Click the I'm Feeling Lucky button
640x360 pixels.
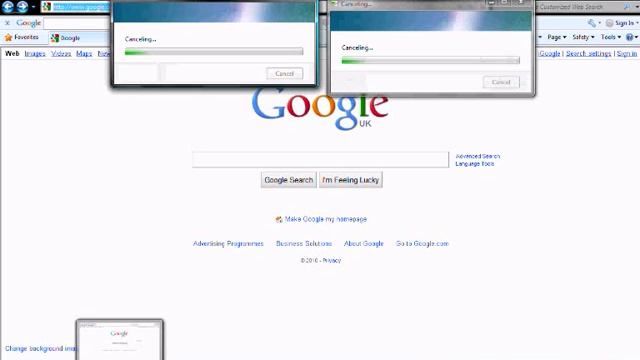tap(351, 180)
